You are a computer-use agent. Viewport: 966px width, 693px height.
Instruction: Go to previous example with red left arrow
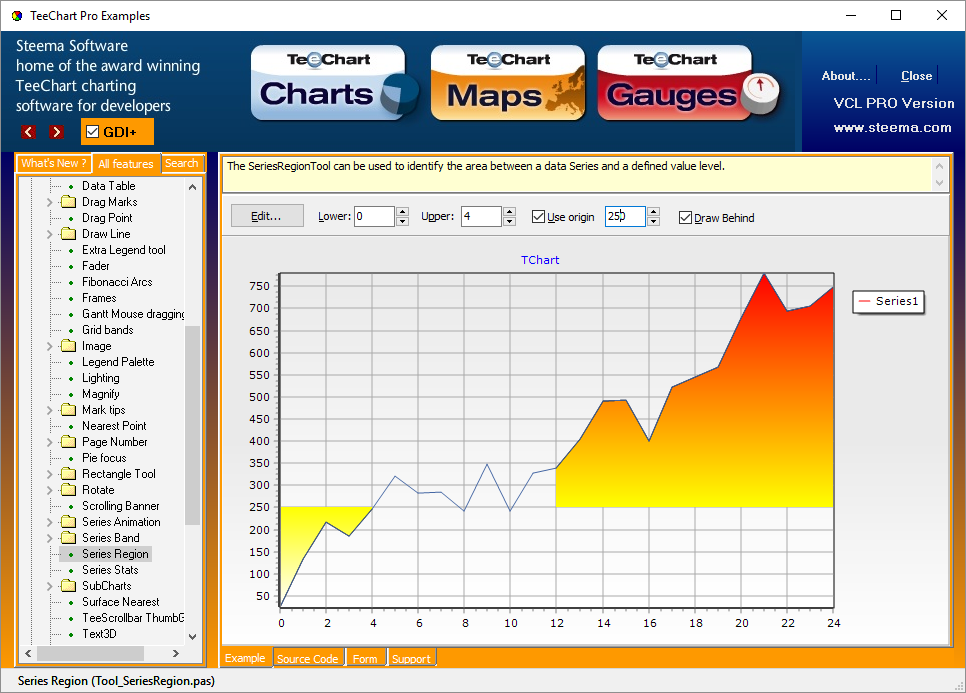tap(28, 132)
